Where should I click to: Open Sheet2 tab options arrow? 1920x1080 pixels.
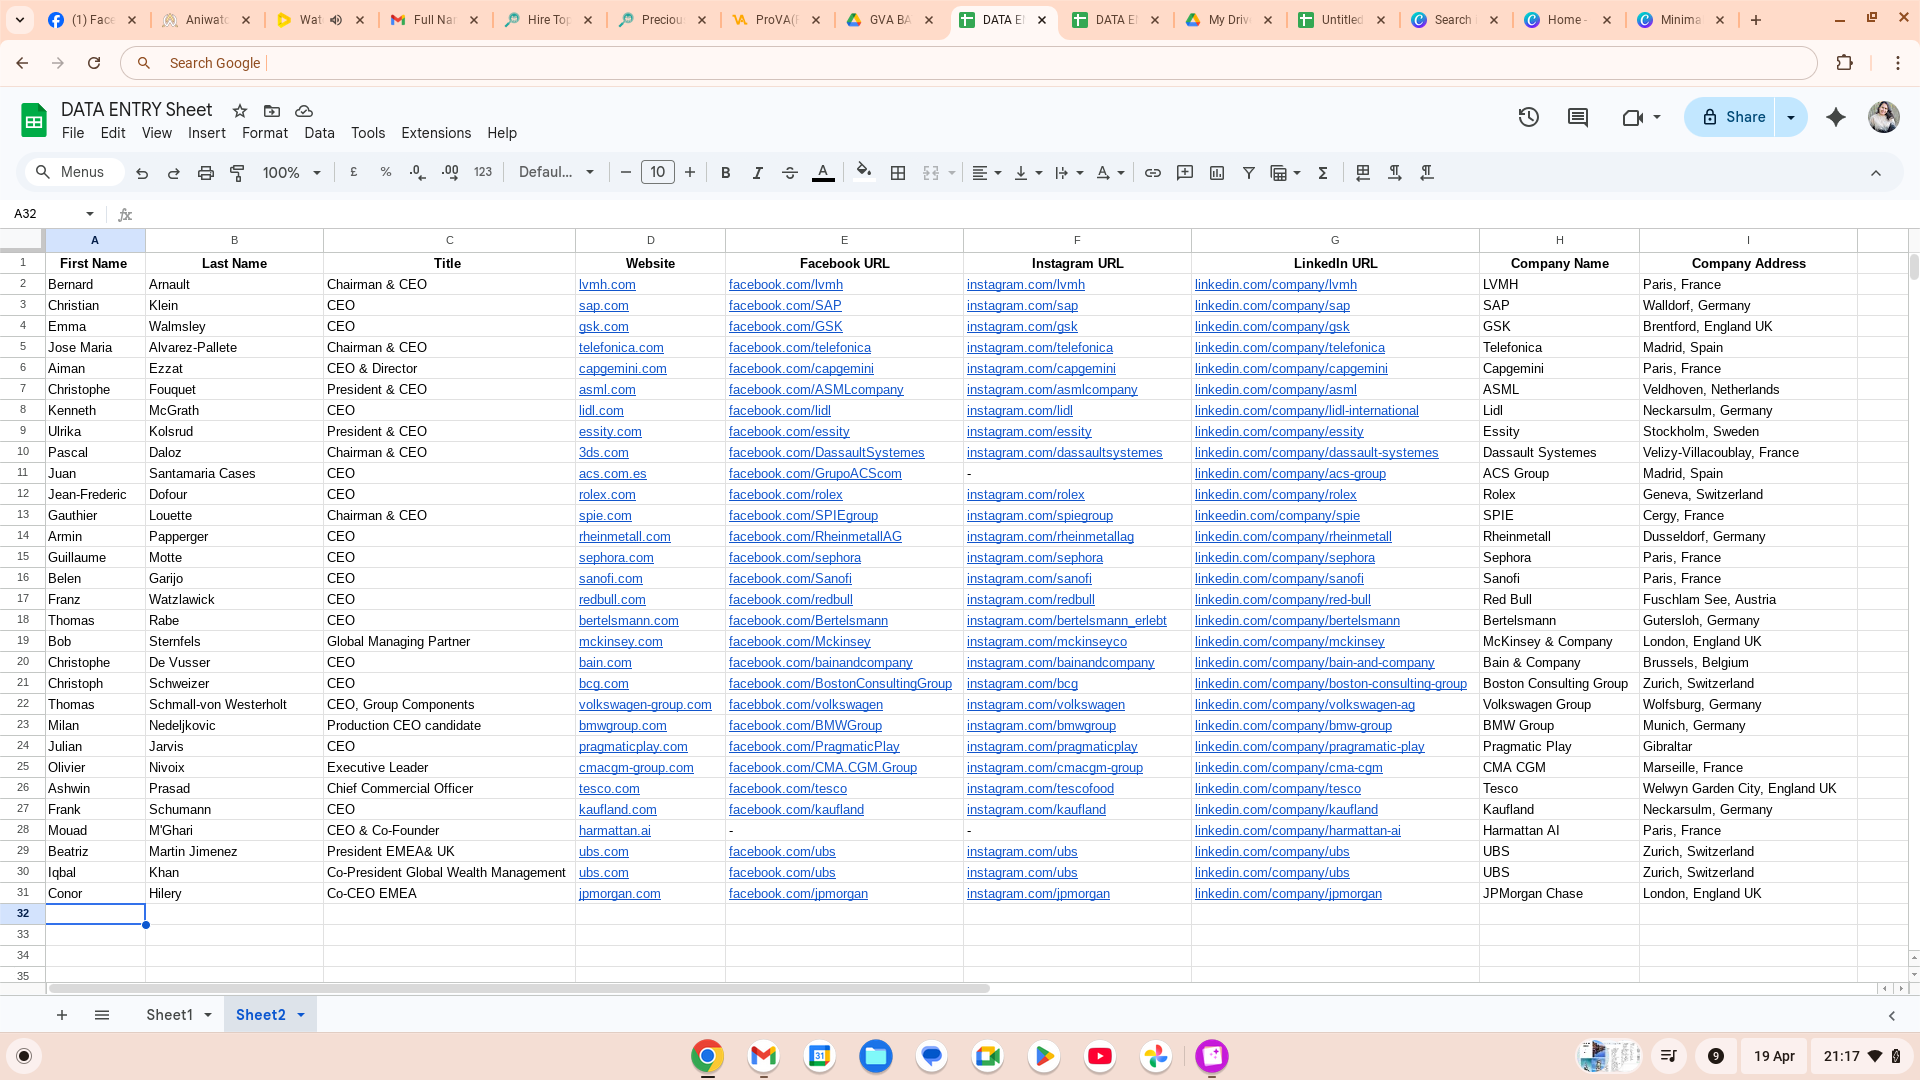point(300,1015)
